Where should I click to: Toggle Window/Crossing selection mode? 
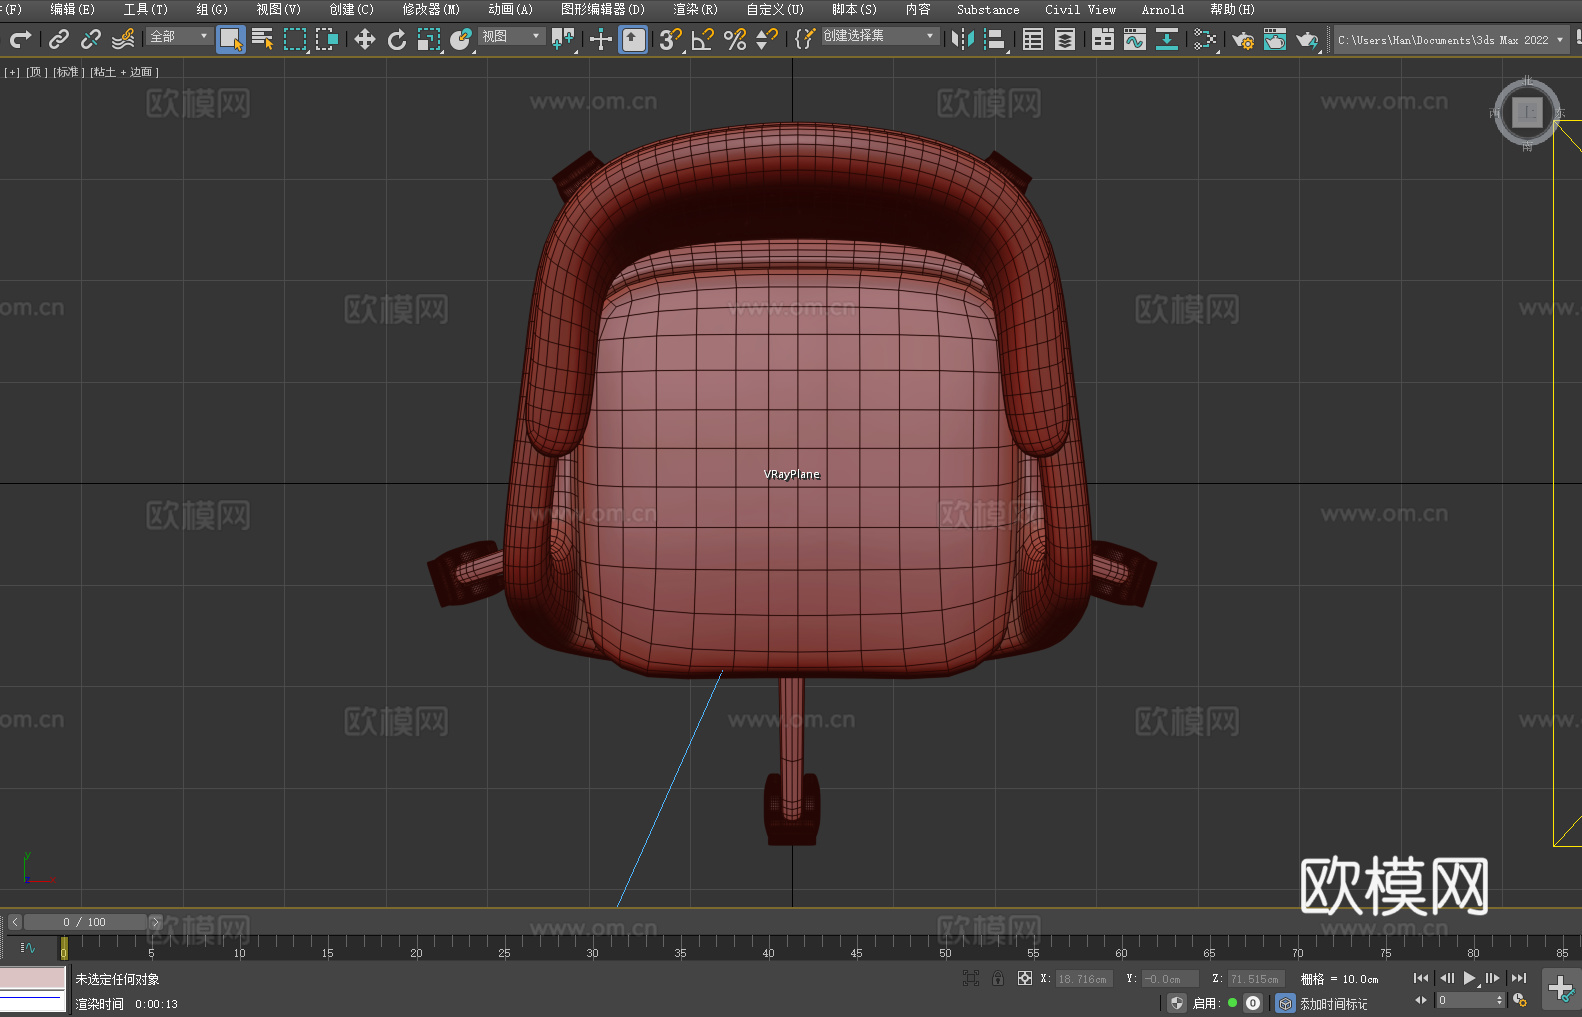click(327, 39)
